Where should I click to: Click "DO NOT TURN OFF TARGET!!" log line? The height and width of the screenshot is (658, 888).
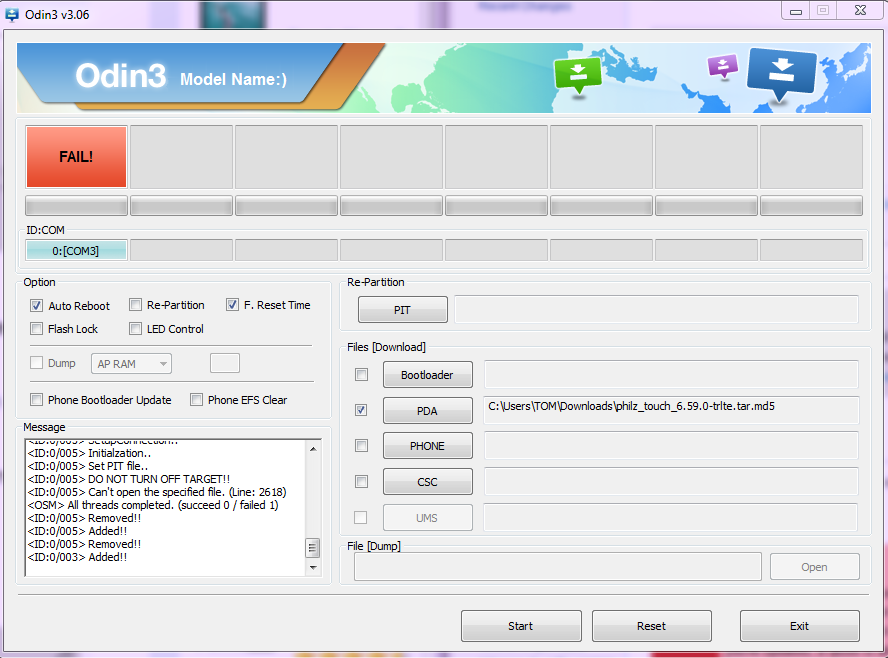coord(129,479)
